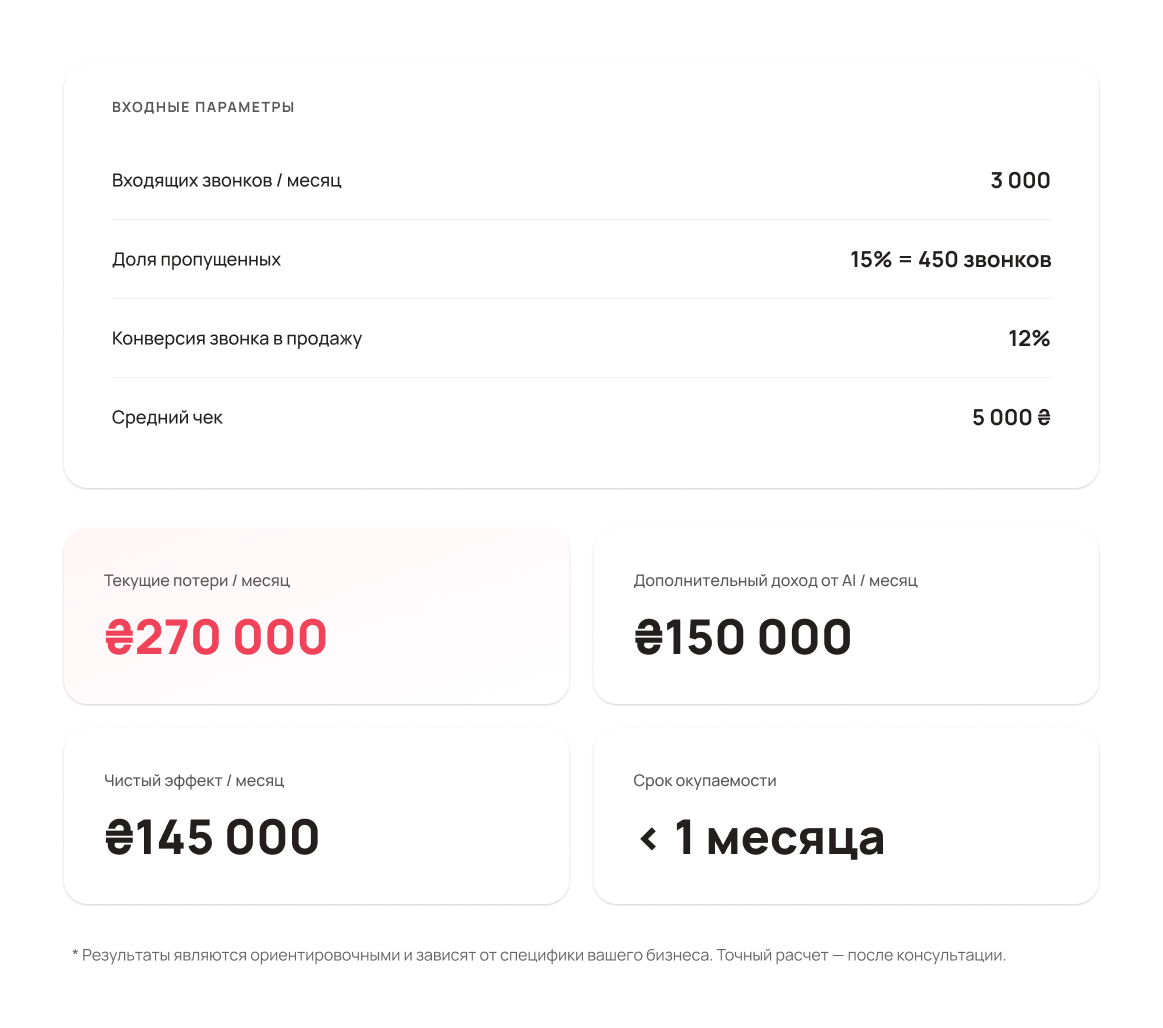This screenshot has height=1028, width=1163.
Task: Select the Чистый эффект / месяц caption
Action: (x=194, y=781)
